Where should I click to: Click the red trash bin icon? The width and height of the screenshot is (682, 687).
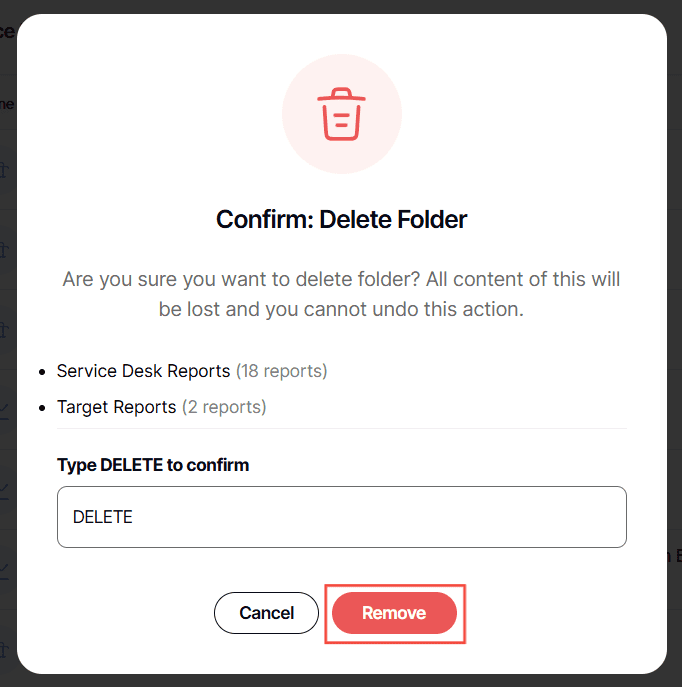(341, 114)
